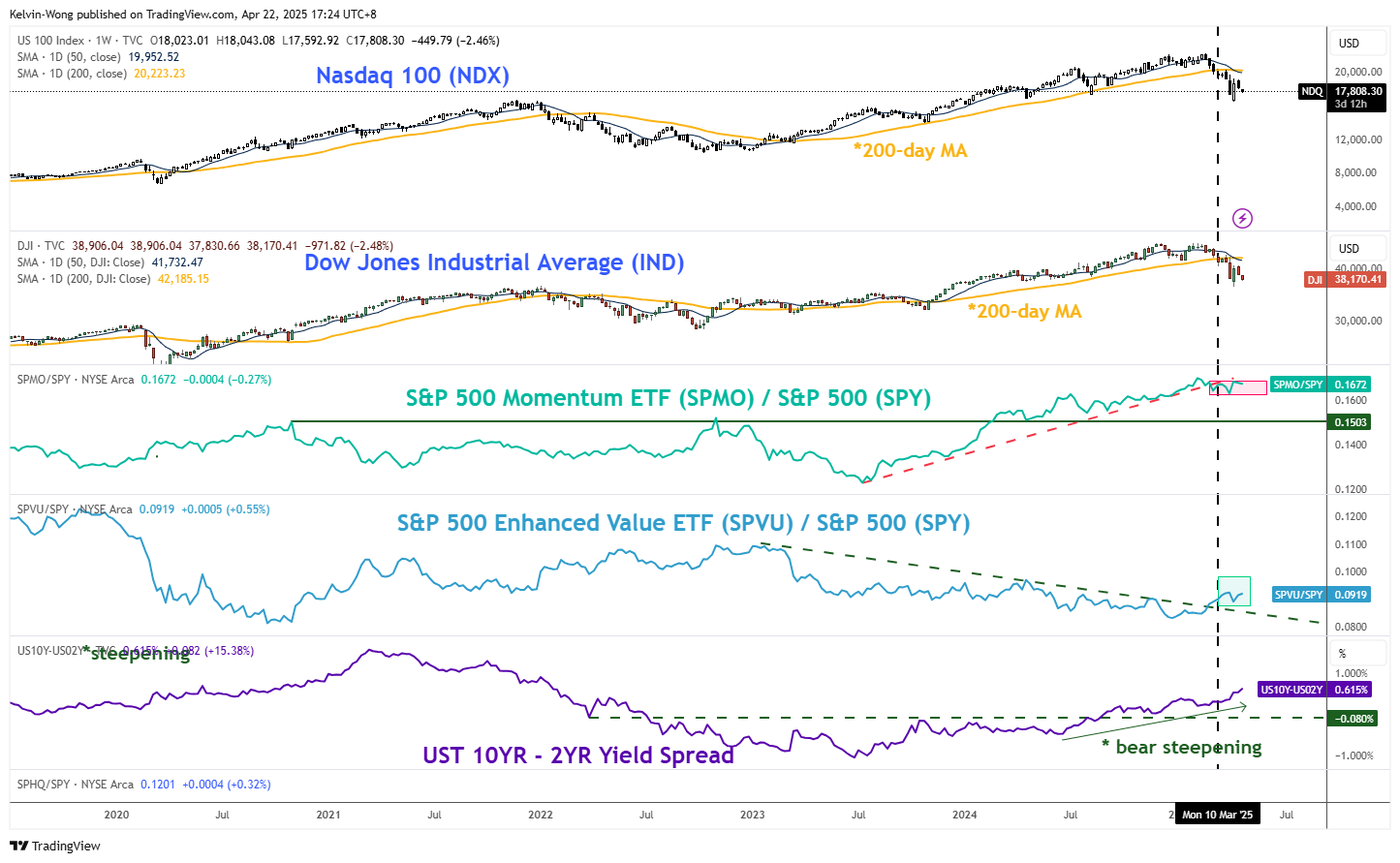Screen dimensions: 1400x863
Task: Click the US 100 Index legend title
Action: pos(50,41)
